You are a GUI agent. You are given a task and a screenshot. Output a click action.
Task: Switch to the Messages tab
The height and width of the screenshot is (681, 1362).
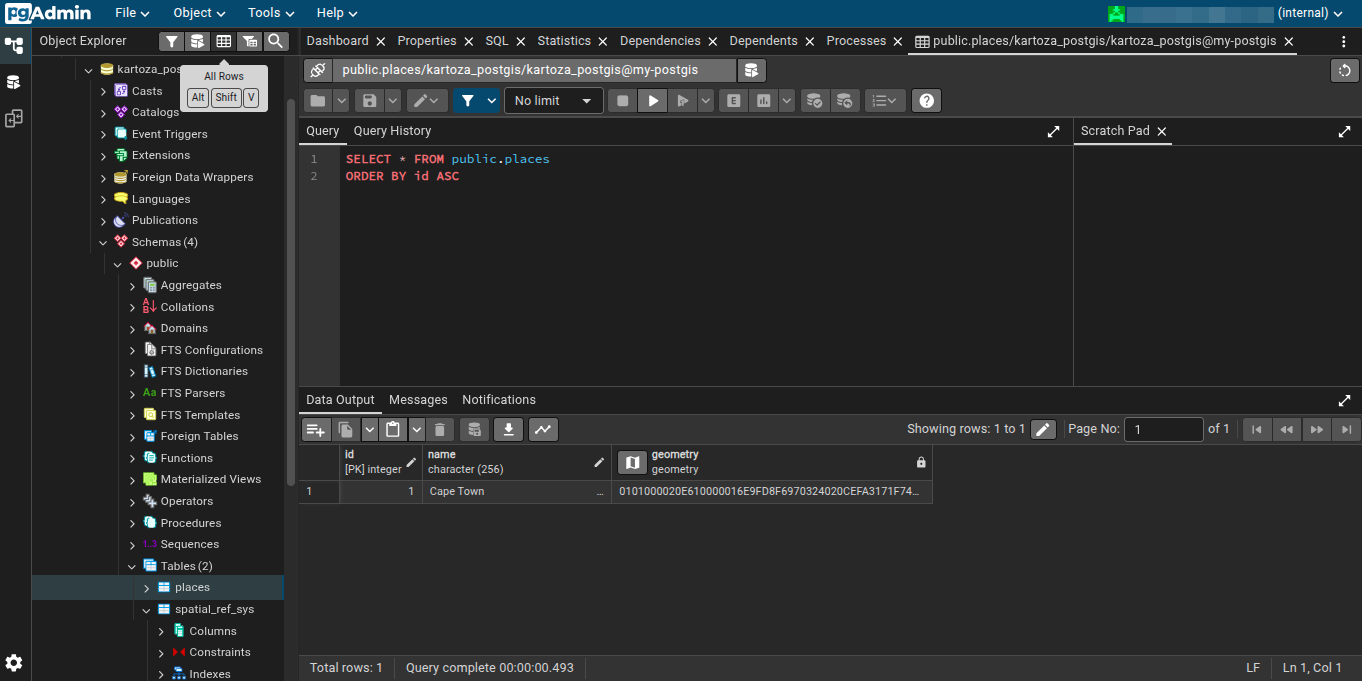pos(418,400)
